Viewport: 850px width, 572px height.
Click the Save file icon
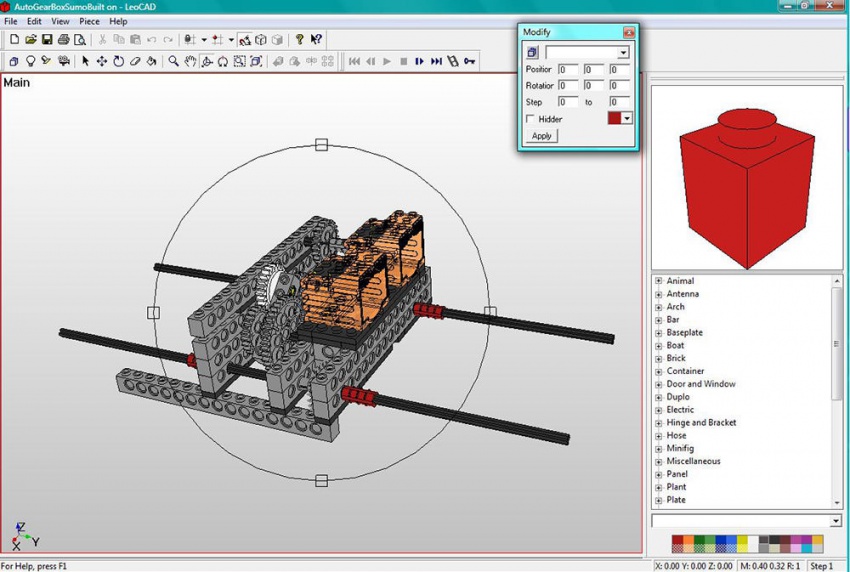point(47,40)
